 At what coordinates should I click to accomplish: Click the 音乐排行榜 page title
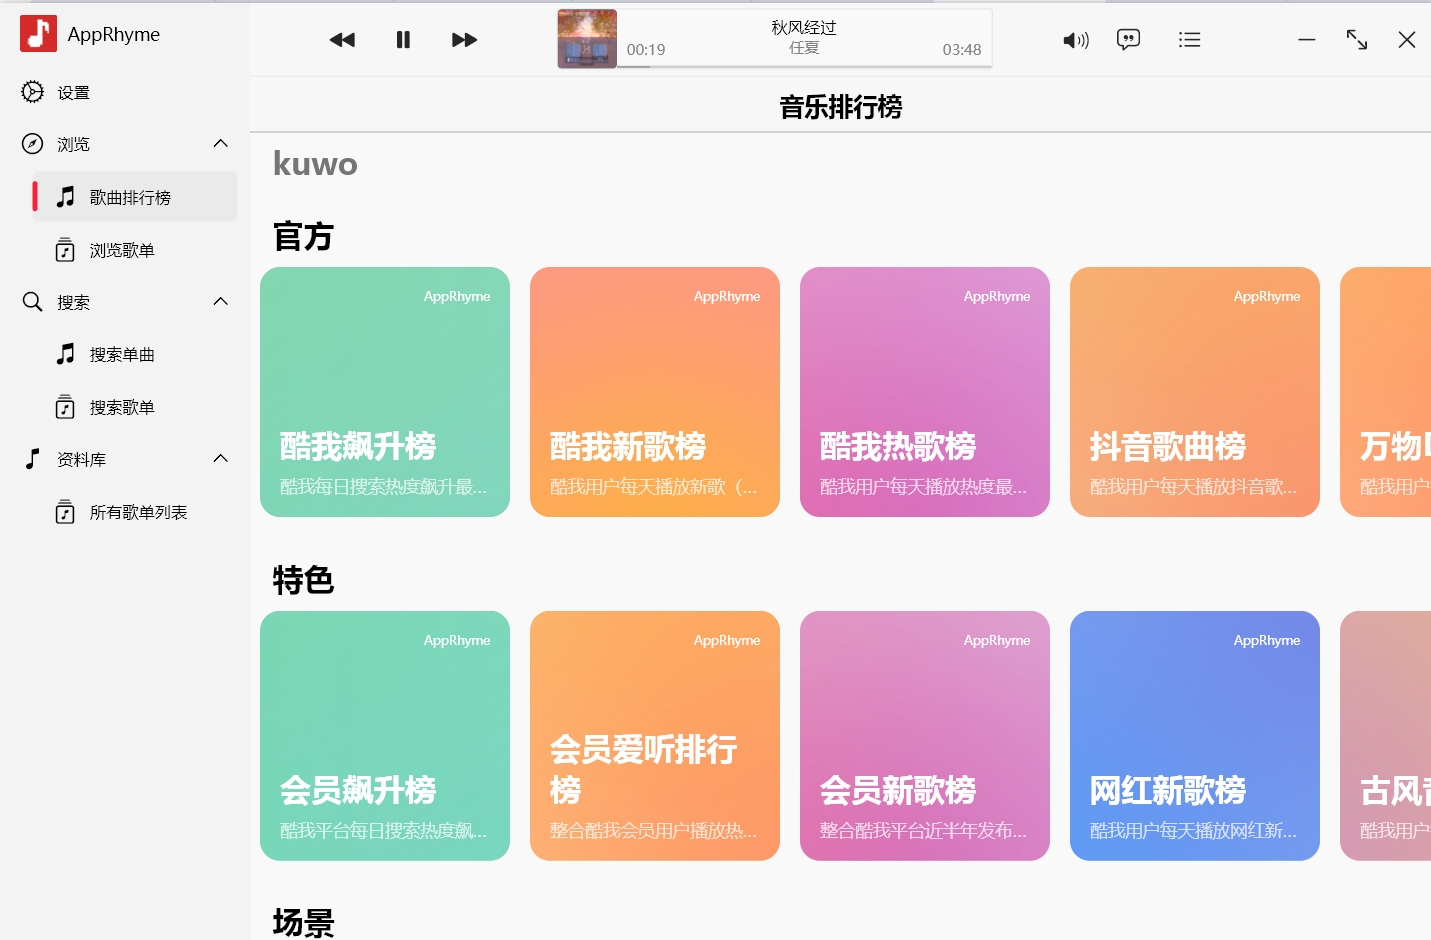[841, 107]
